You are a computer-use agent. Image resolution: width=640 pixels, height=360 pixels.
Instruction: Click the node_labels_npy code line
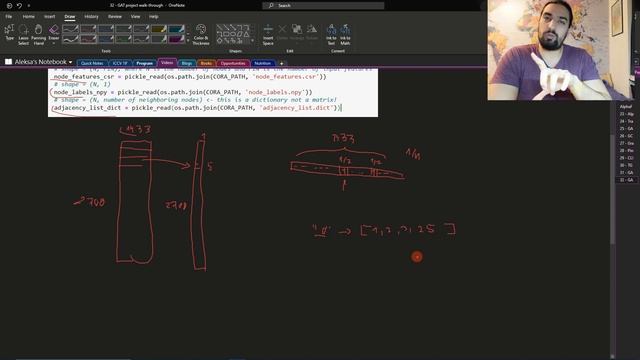tap(182, 92)
